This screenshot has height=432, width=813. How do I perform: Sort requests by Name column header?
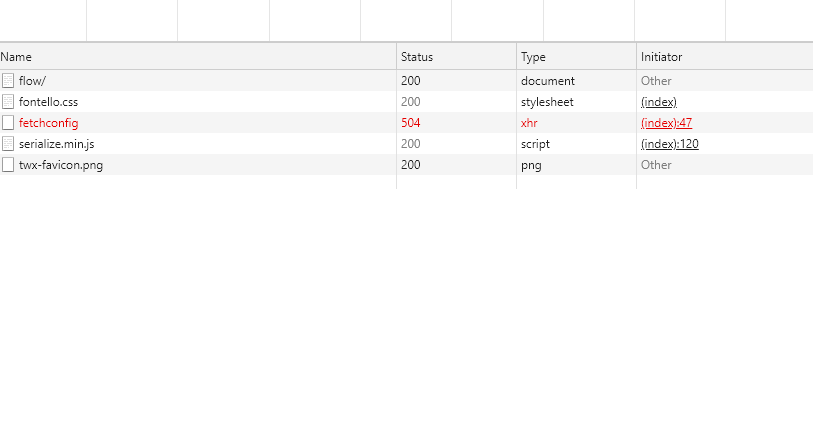17,57
